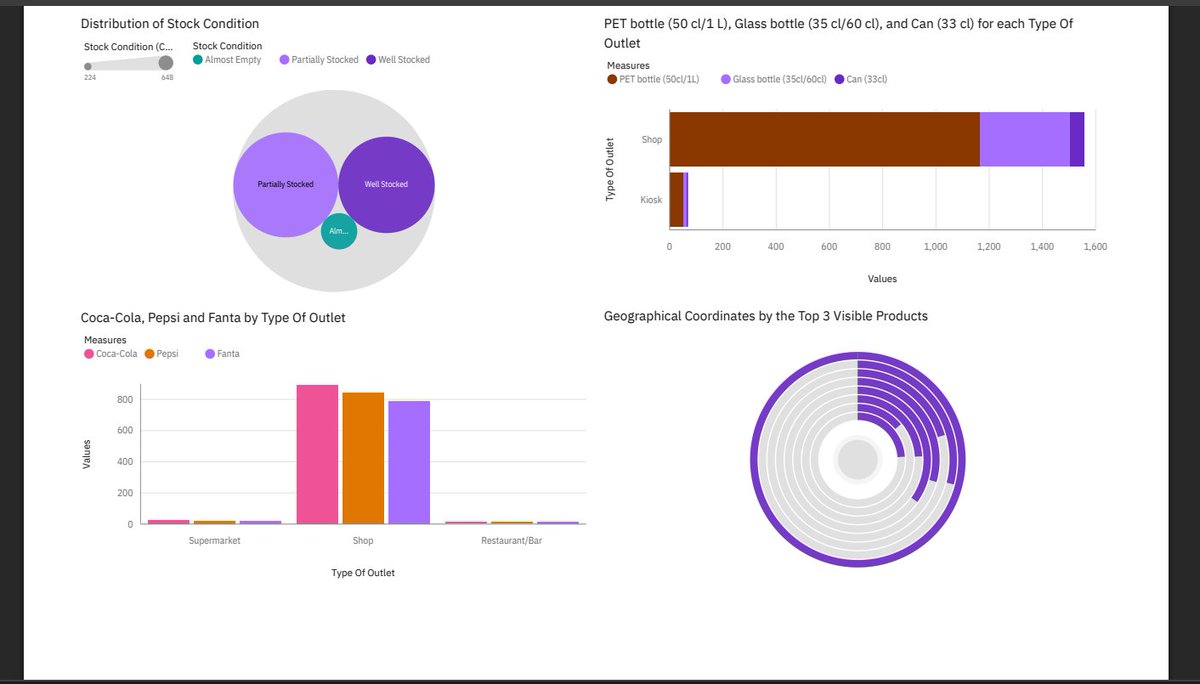The width and height of the screenshot is (1200, 684).
Task: Click the outer purple ring of the radial chart
Action: (857, 357)
